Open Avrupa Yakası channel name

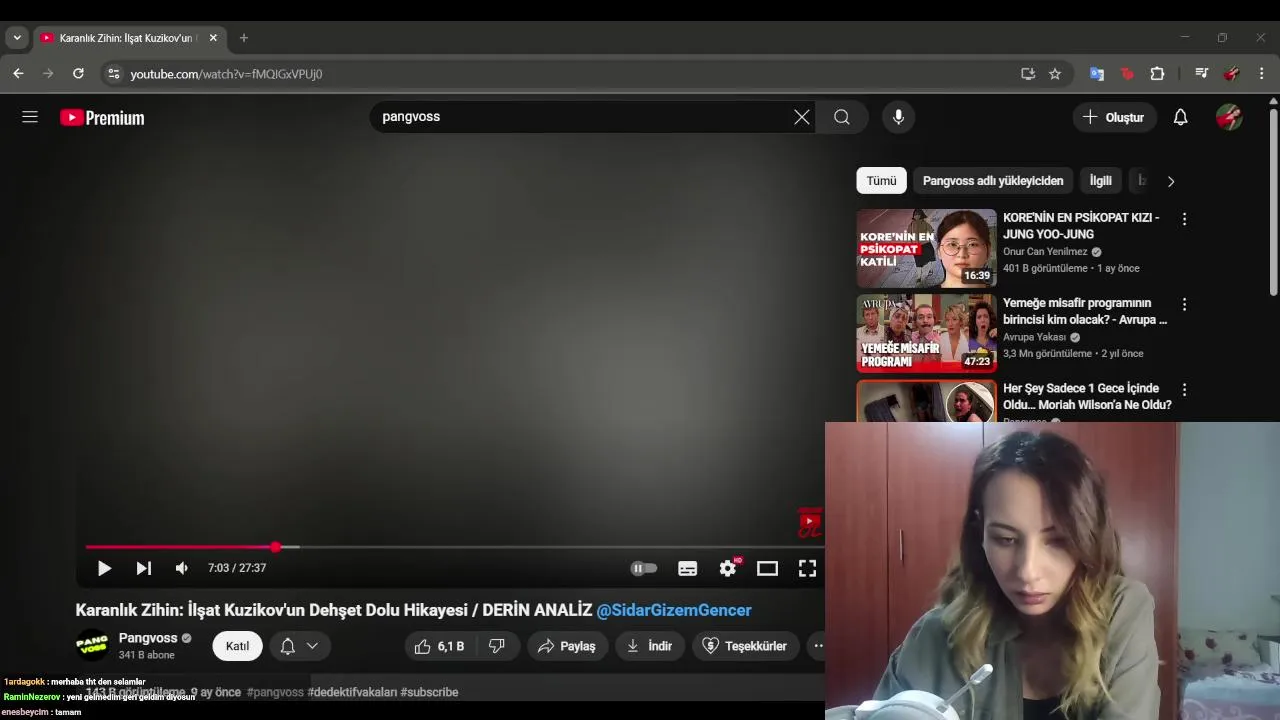pyautogui.click(x=1034, y=337)
